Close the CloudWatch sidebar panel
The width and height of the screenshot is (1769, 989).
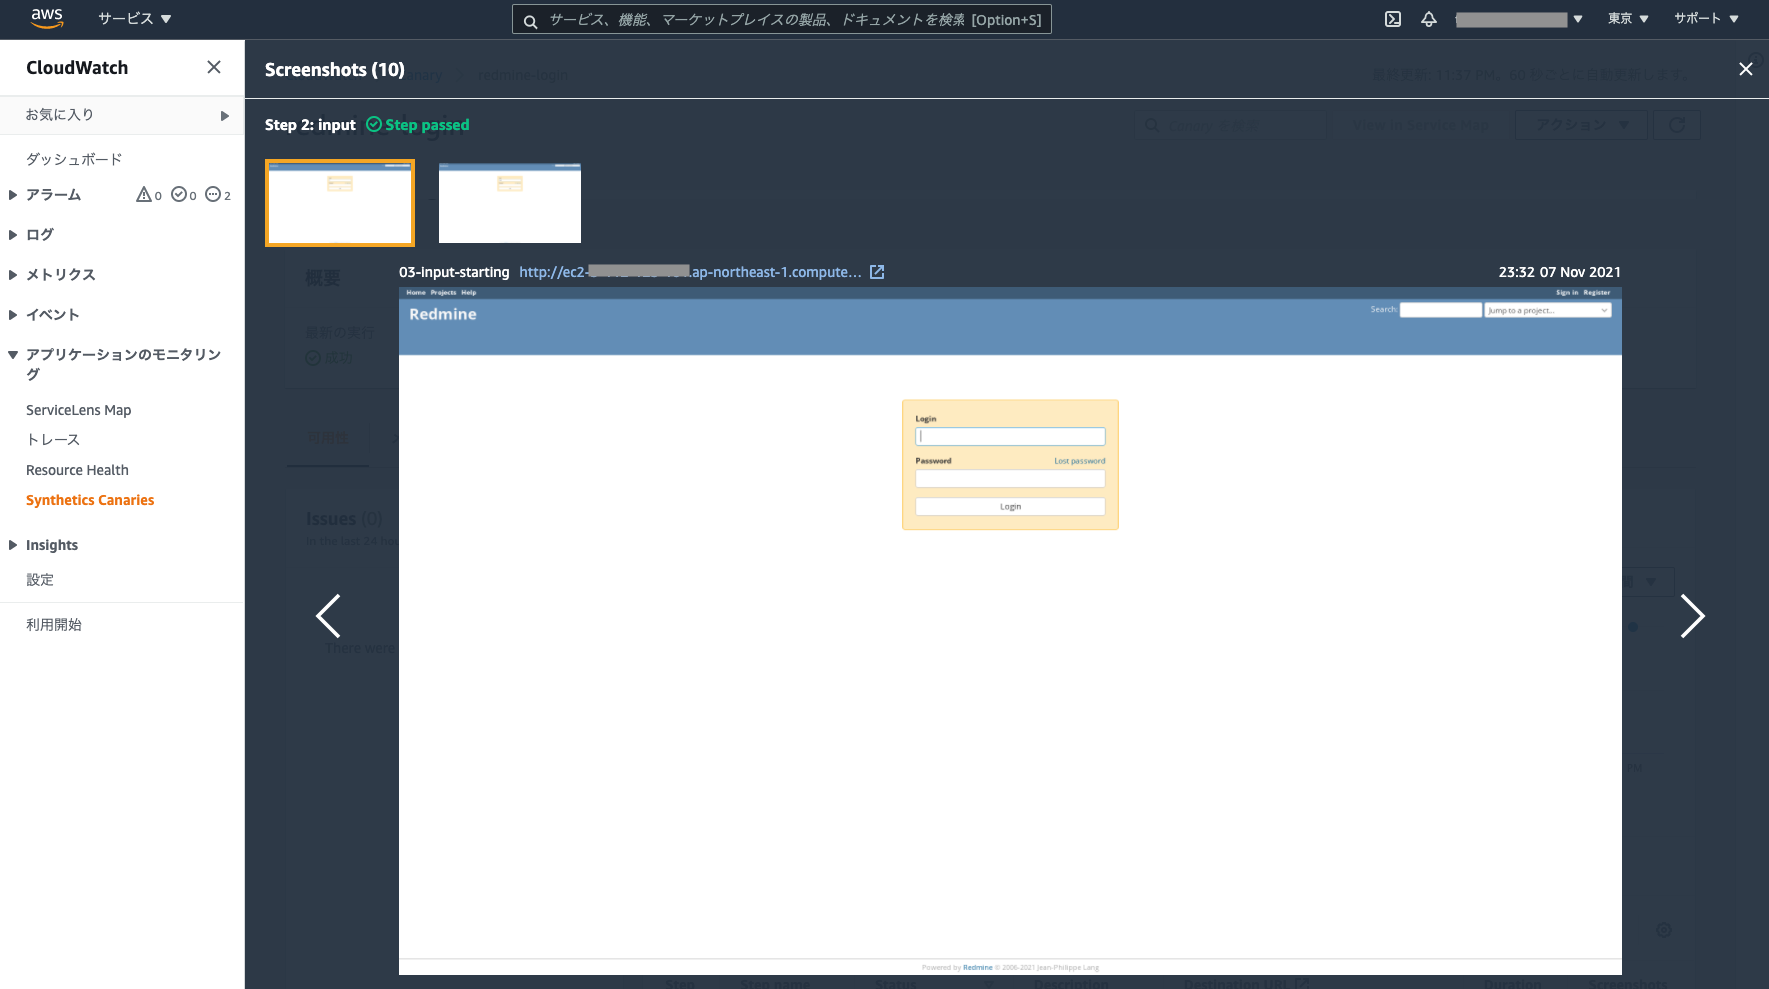pyautogui.click(x=213, y=67)
